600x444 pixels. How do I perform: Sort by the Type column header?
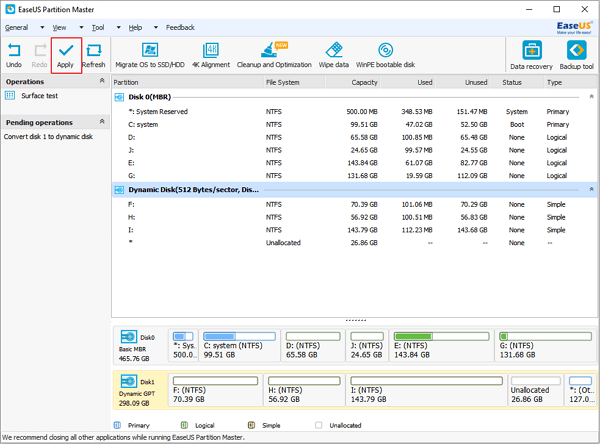pos(570,82)
